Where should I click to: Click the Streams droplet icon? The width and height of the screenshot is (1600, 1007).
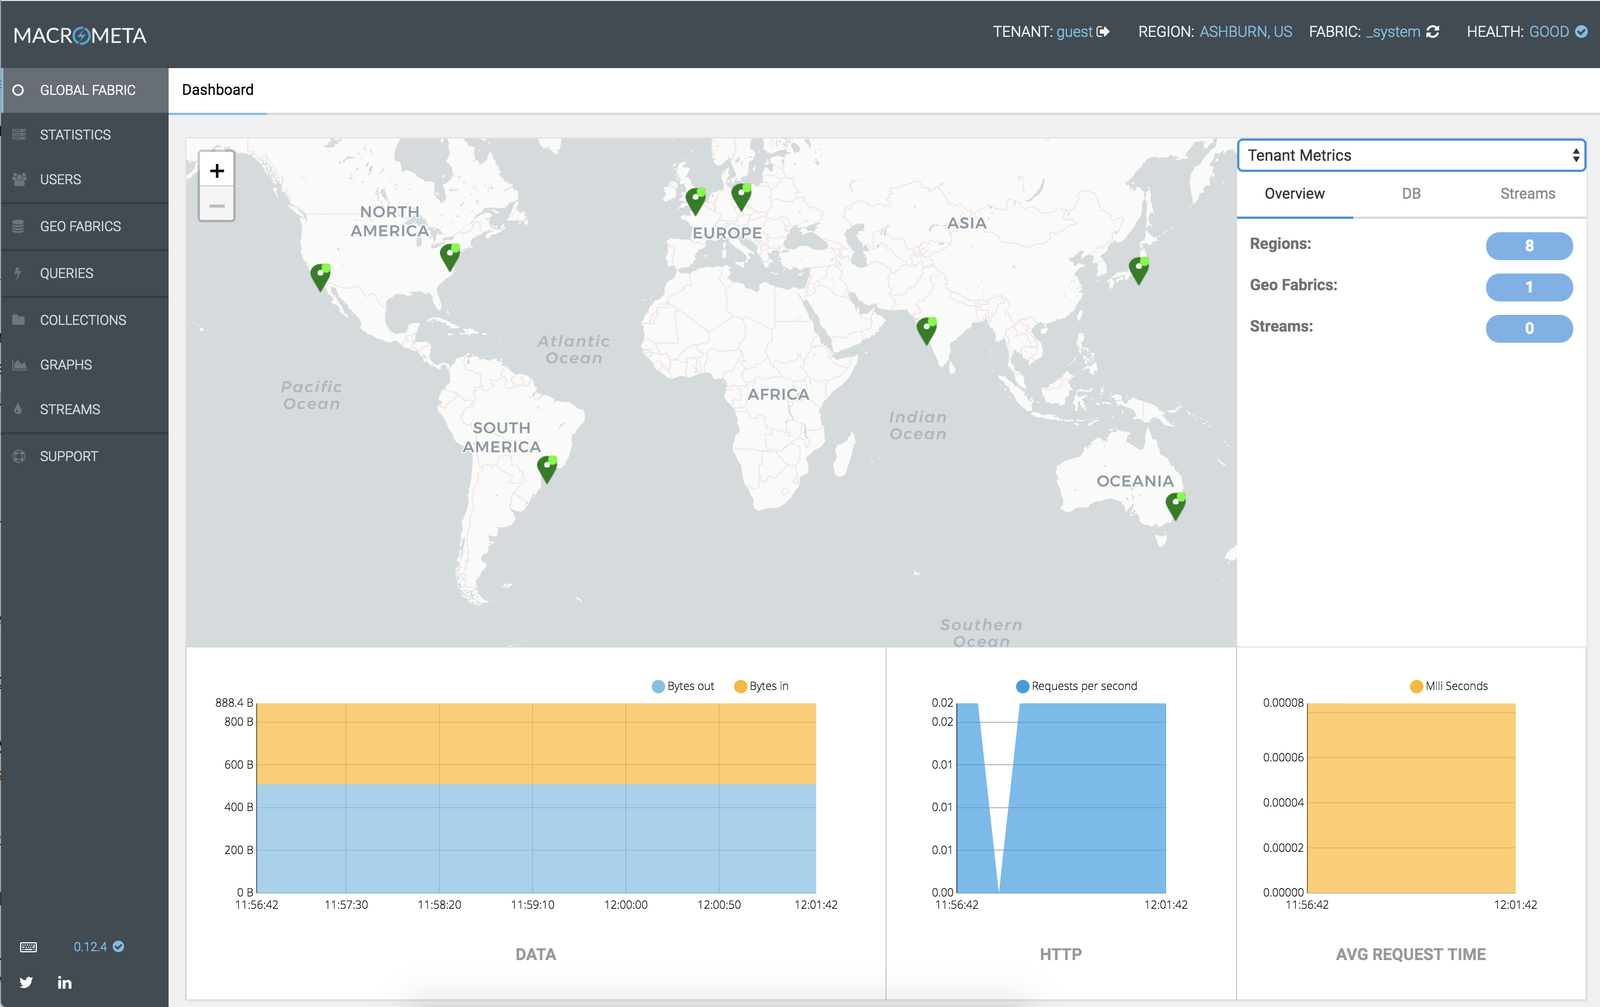click(18, 409)
